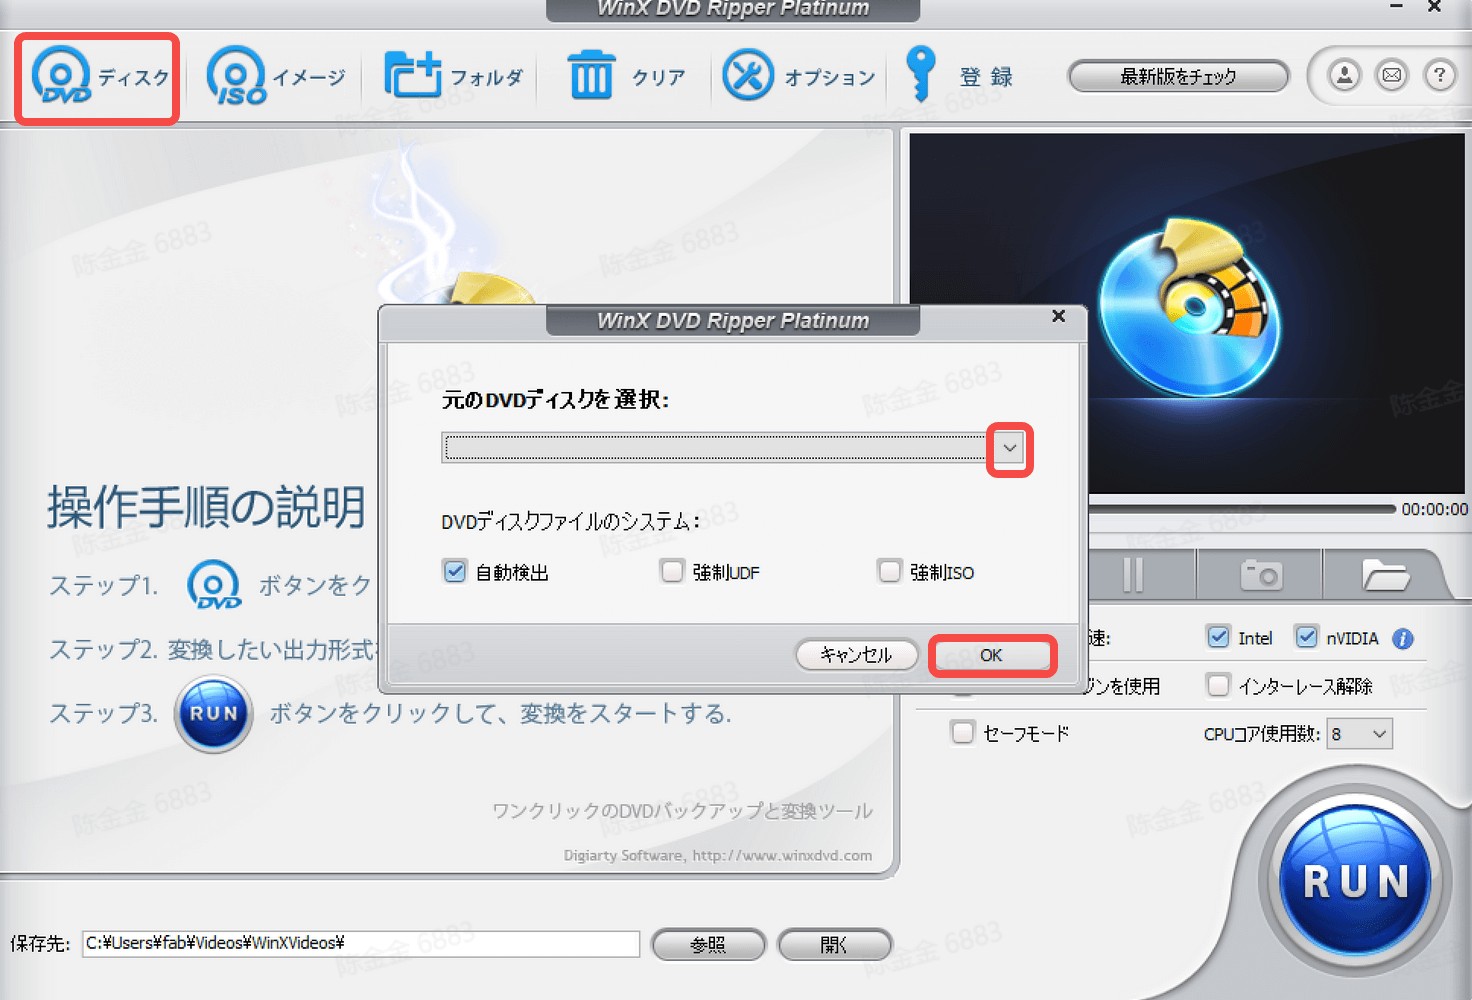
Task: Check for latest version (最新版をチェック)
Action: point(1178,77)
